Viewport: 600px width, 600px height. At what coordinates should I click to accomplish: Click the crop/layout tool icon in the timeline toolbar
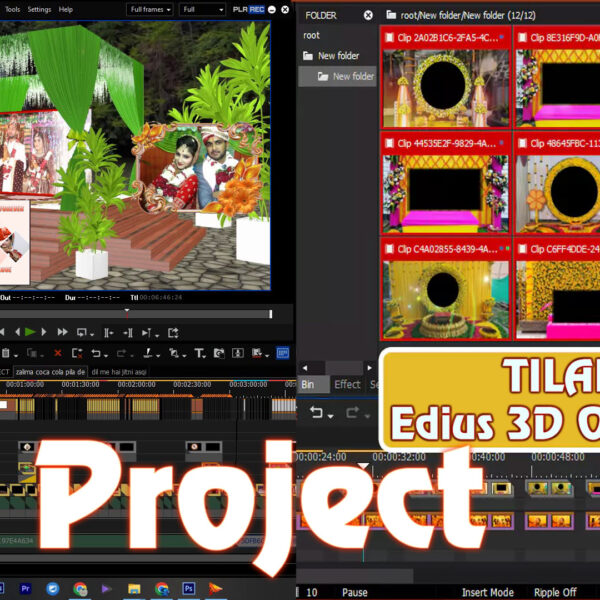174,353
